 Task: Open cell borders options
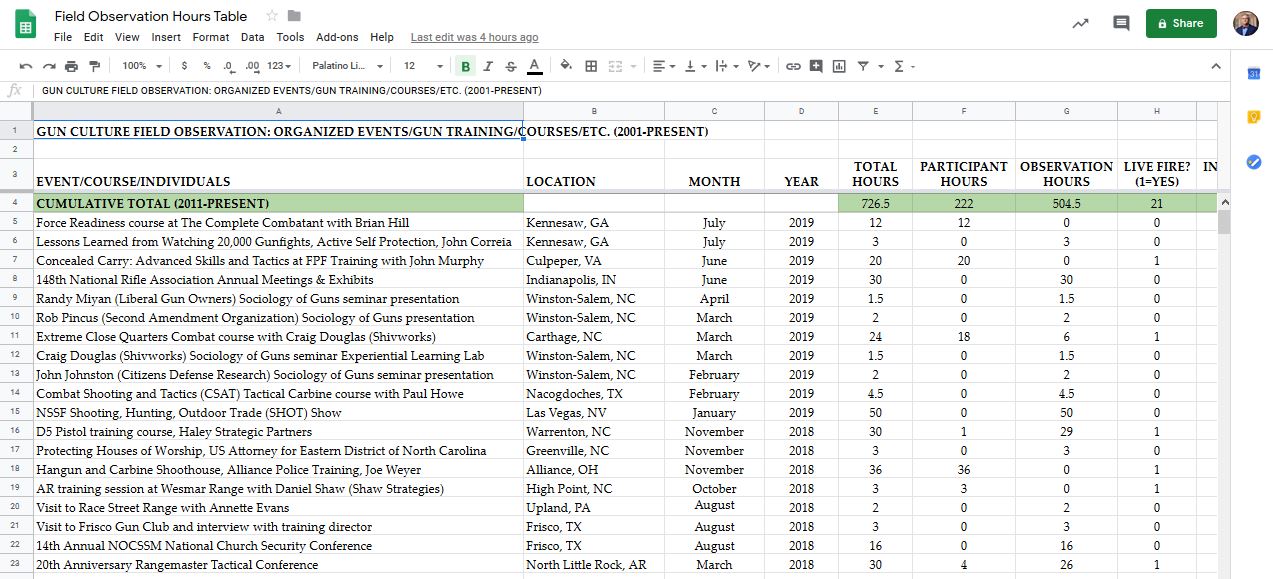coord(591,66)
